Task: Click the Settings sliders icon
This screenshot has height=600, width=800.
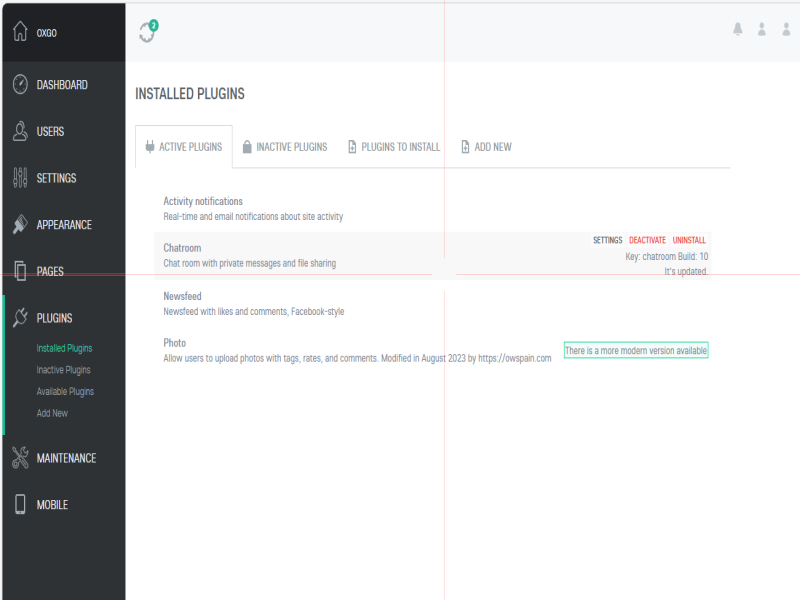Action: 20,178
